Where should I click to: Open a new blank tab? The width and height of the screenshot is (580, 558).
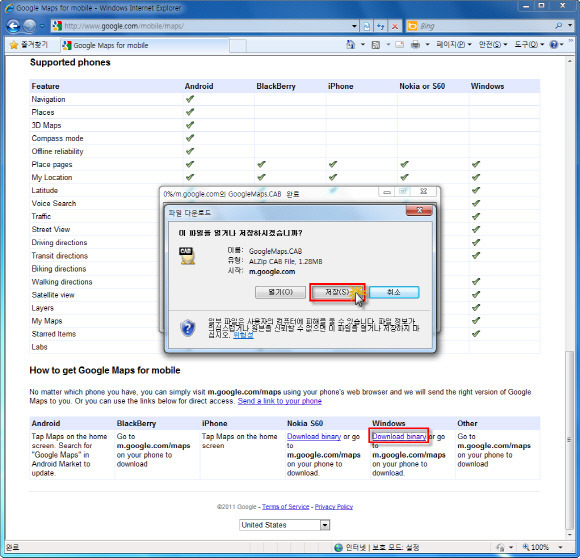238,45
